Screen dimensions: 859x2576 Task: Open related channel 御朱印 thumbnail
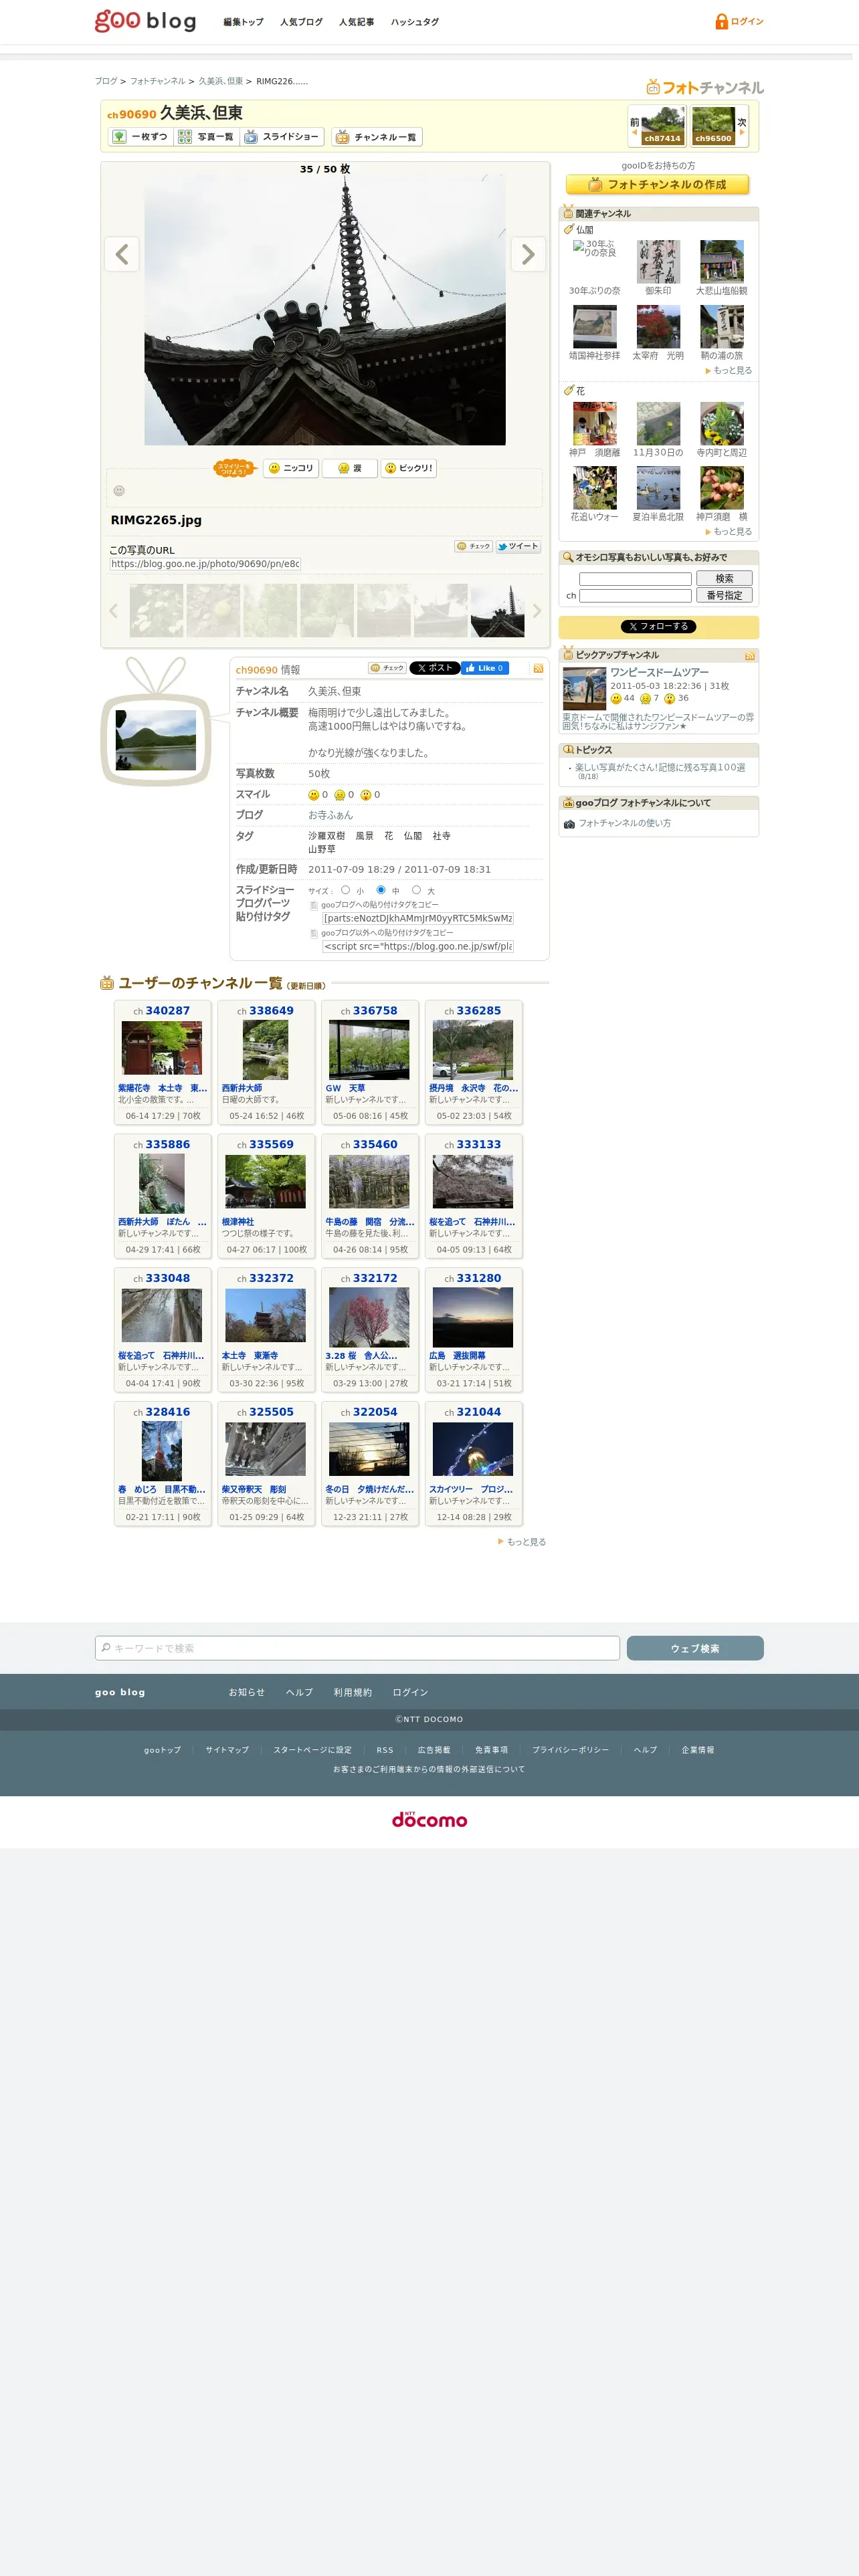point(658,262)
